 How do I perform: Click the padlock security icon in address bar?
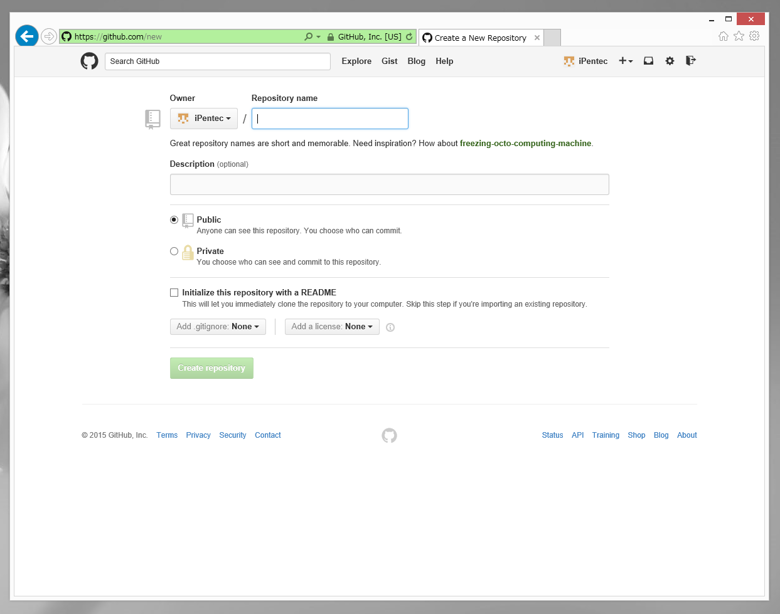[x=331, y=37]
